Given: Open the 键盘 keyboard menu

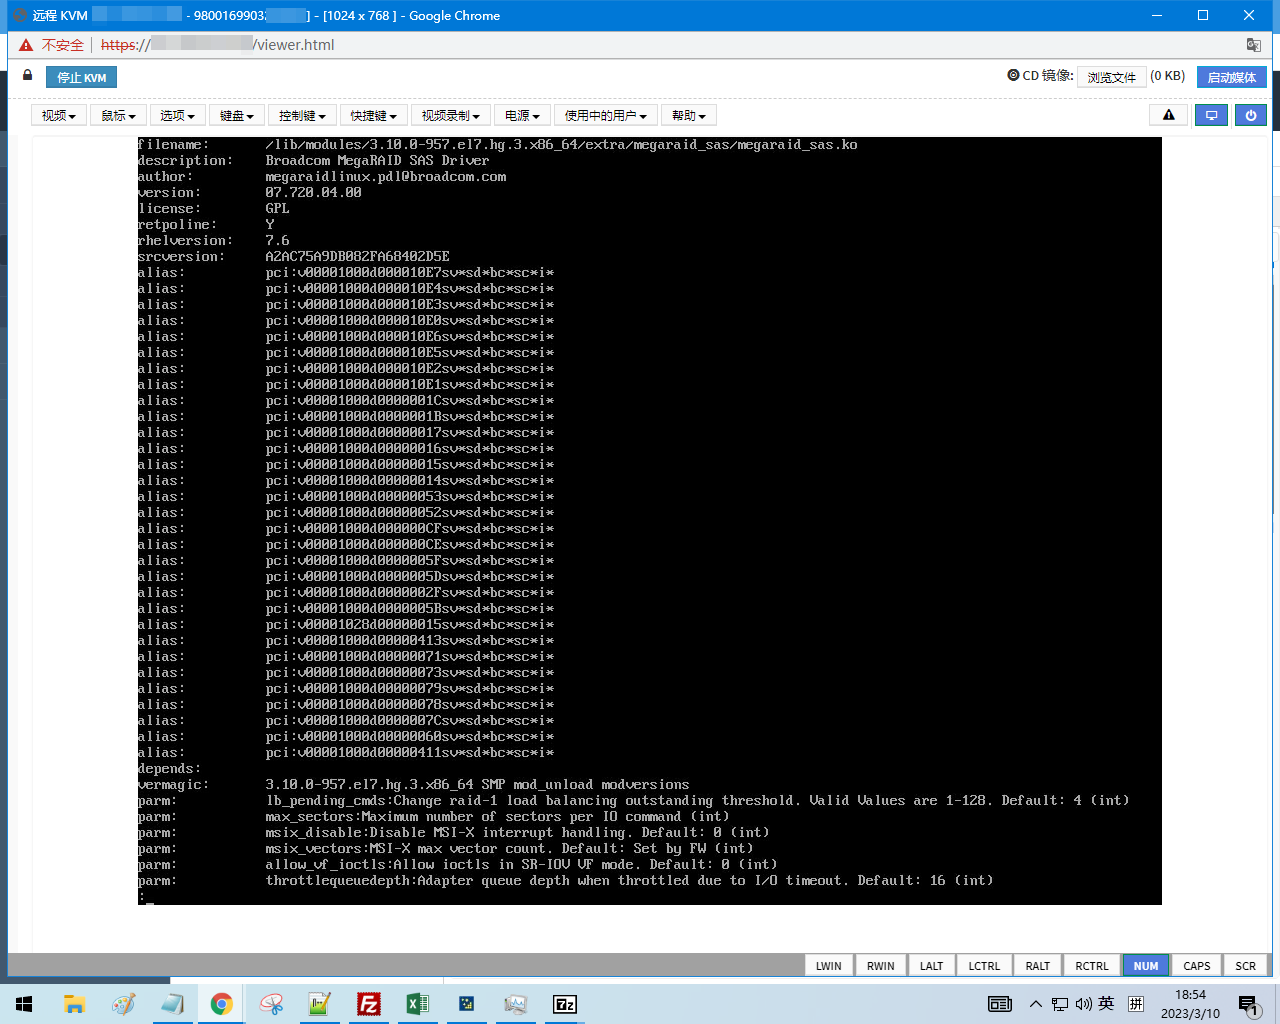Looking at the screenshot, I should point(237,116).
